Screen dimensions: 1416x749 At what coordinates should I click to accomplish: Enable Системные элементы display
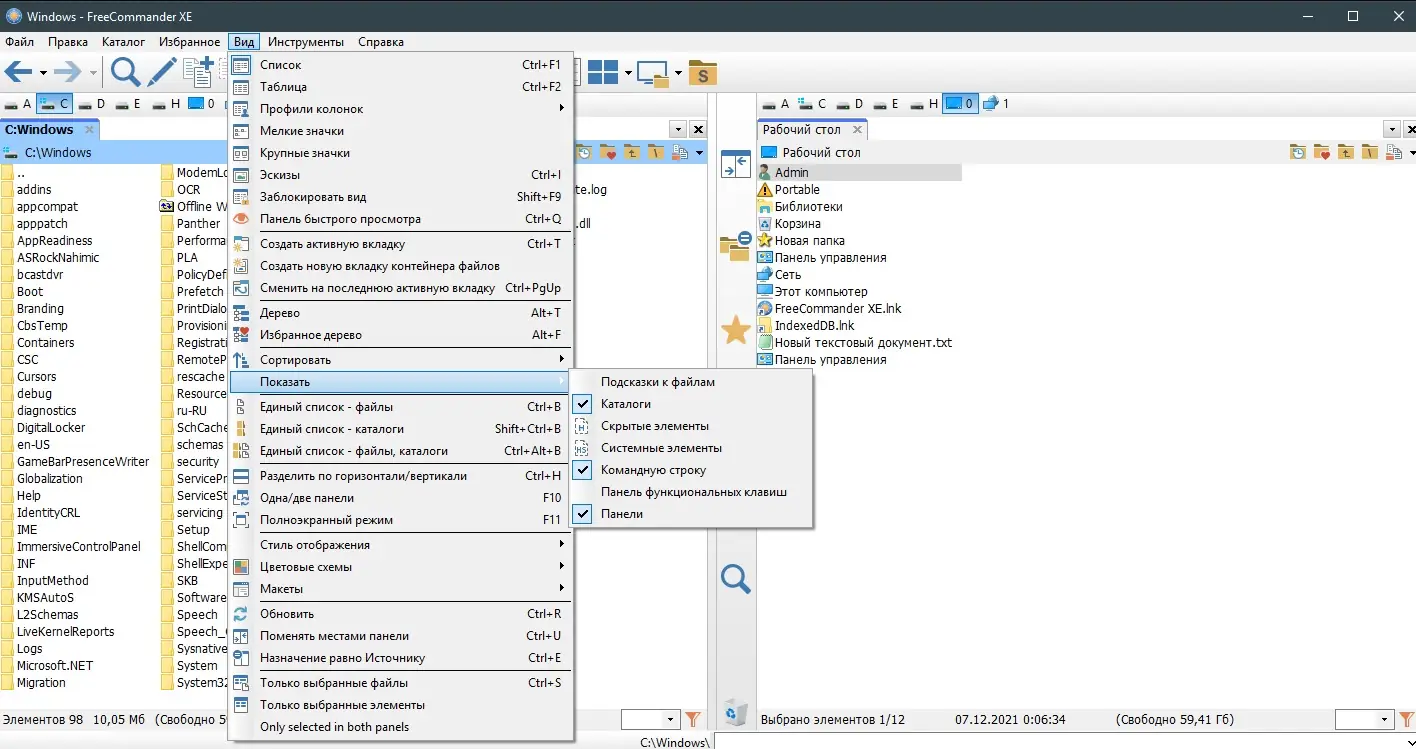[x=691, y=448]
